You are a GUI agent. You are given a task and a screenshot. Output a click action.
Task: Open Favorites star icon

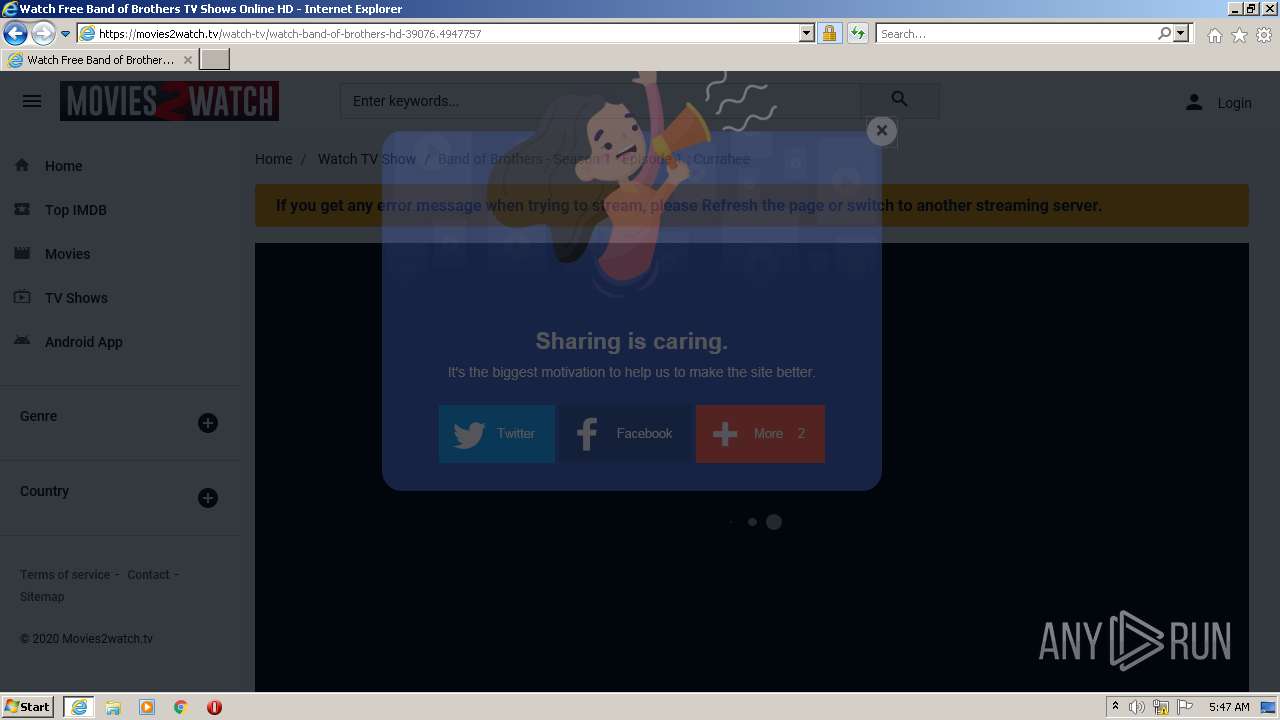[x=1239, y=35]
